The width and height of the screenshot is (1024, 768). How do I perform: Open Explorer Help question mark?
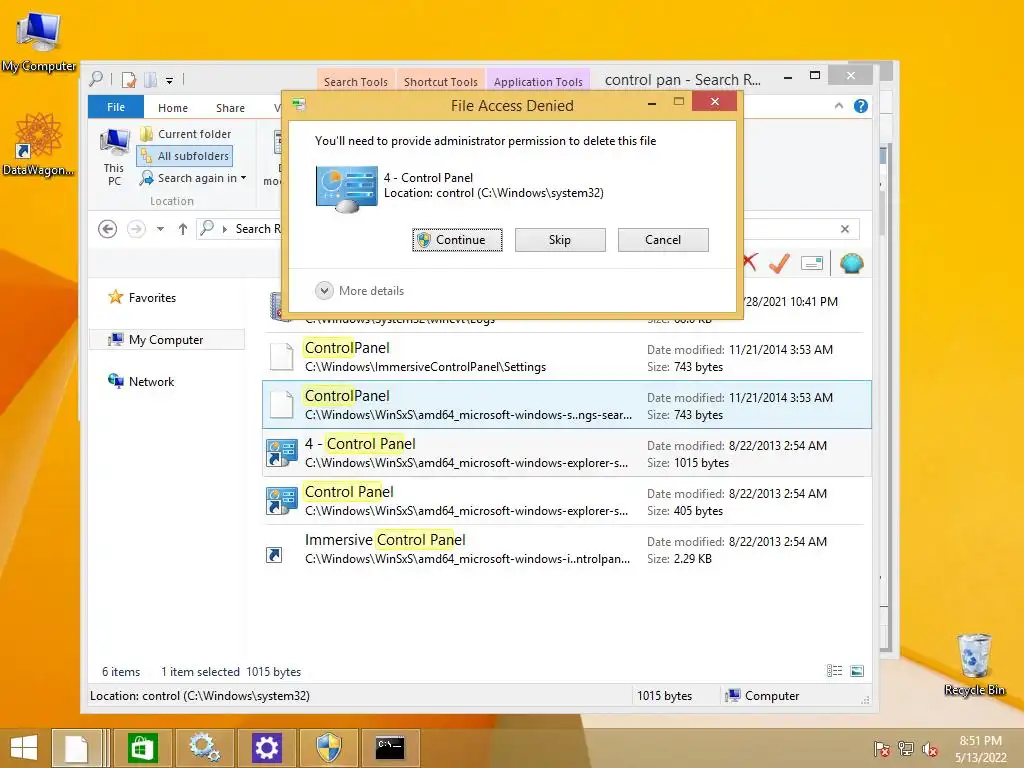pyautogui.click(x=861, y=106)
